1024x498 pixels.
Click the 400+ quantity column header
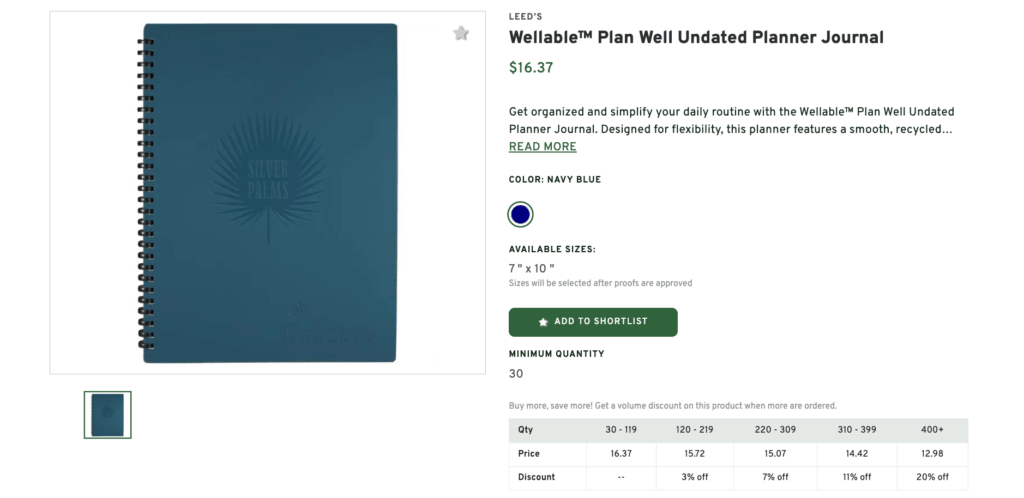(931, 430)
